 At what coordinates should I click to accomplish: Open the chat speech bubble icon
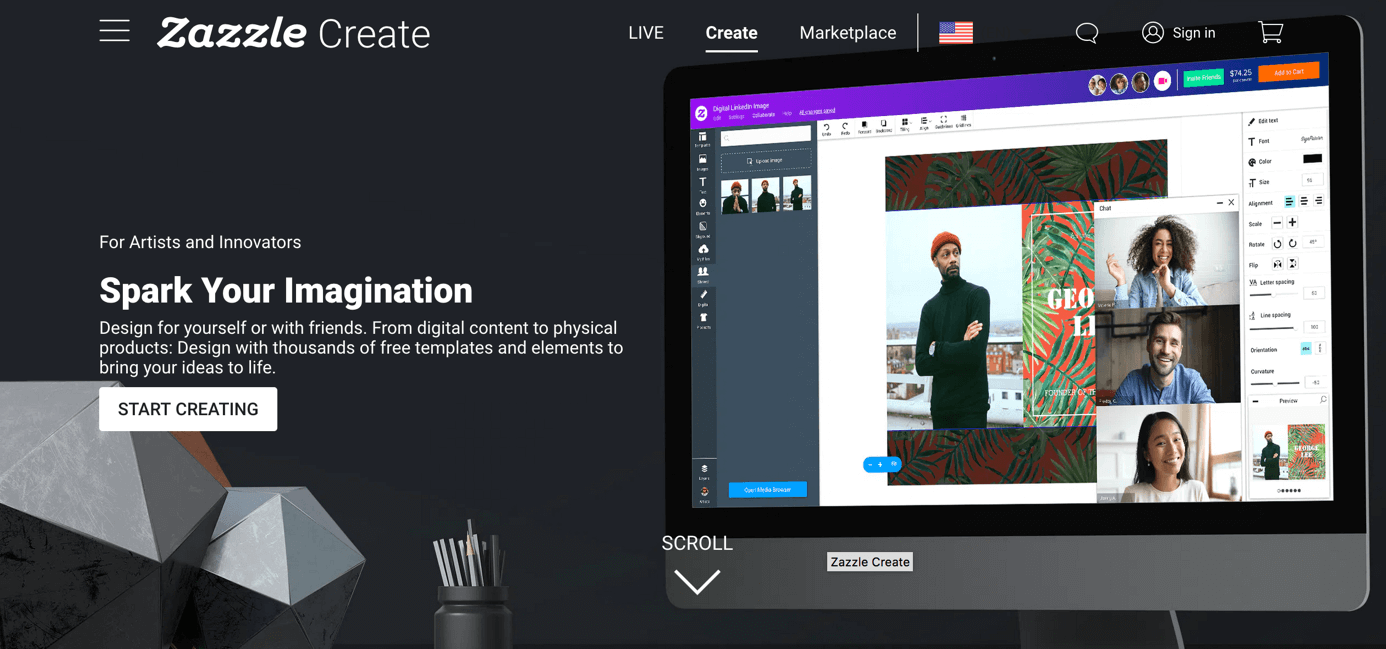1087,33
